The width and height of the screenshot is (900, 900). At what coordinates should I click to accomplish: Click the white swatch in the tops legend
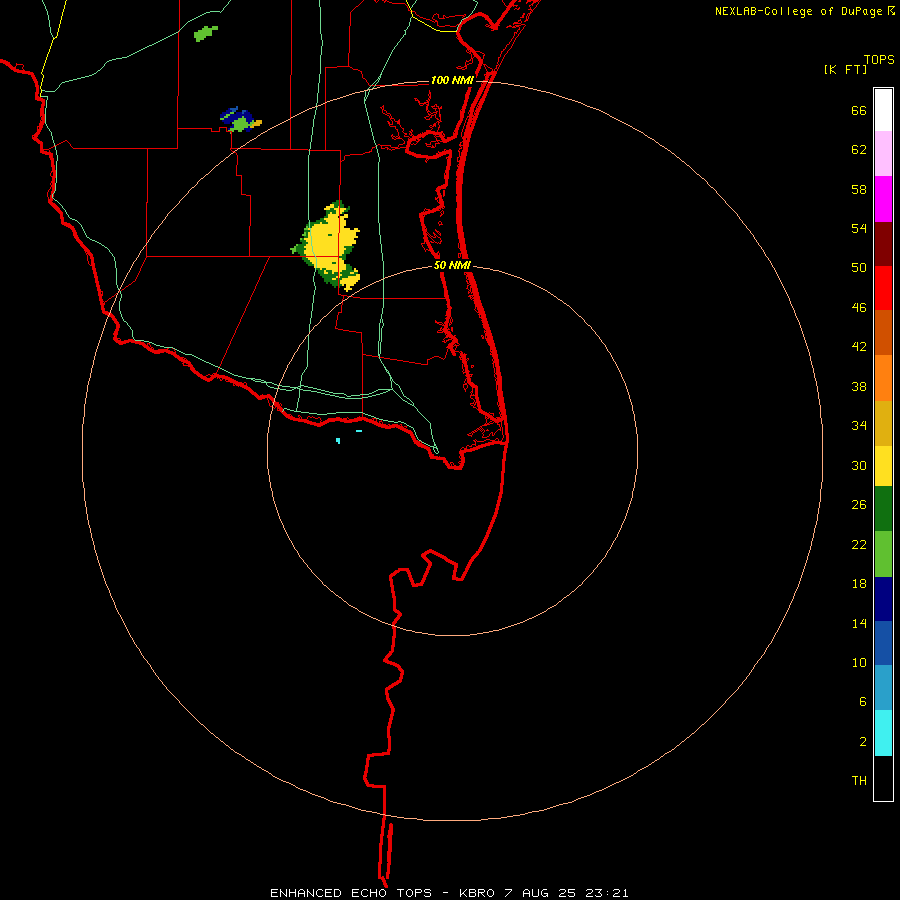[x=883, y=110]
